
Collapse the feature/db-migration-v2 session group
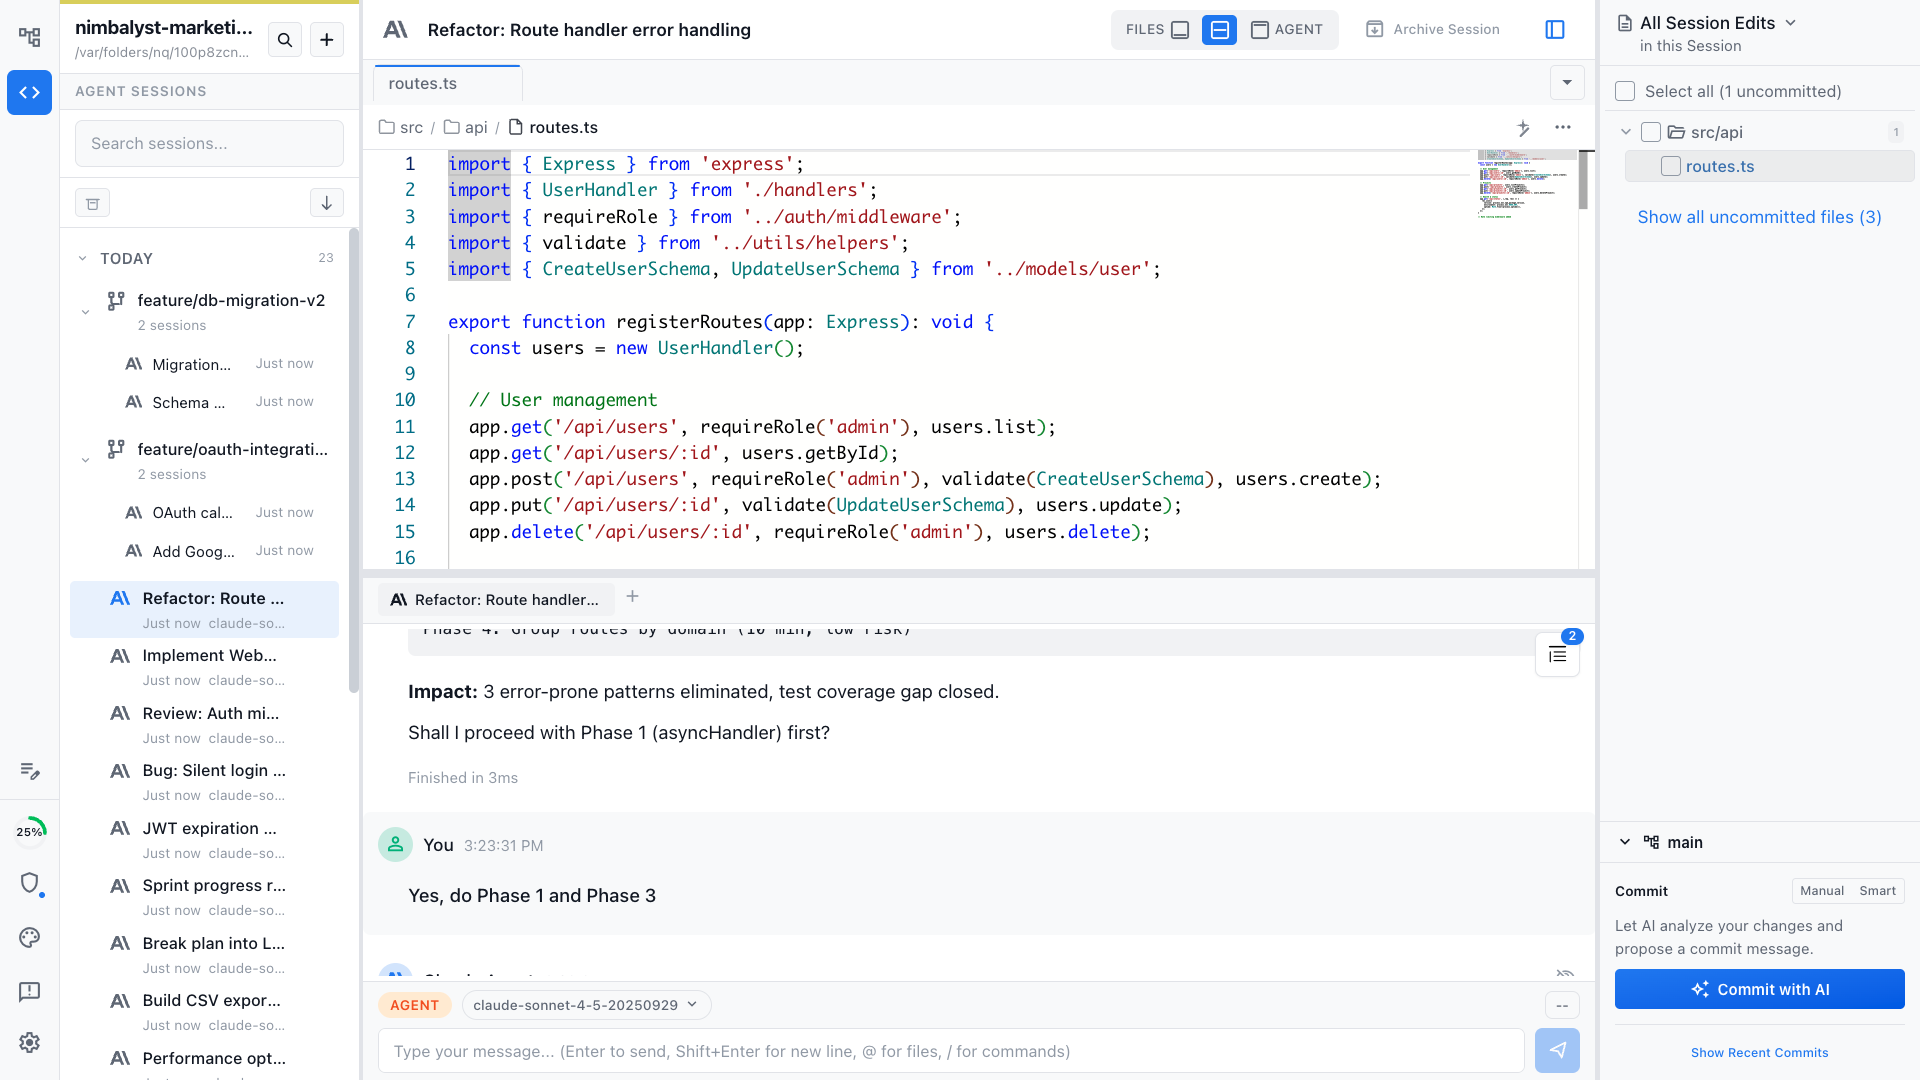click(x=84, y=311)
